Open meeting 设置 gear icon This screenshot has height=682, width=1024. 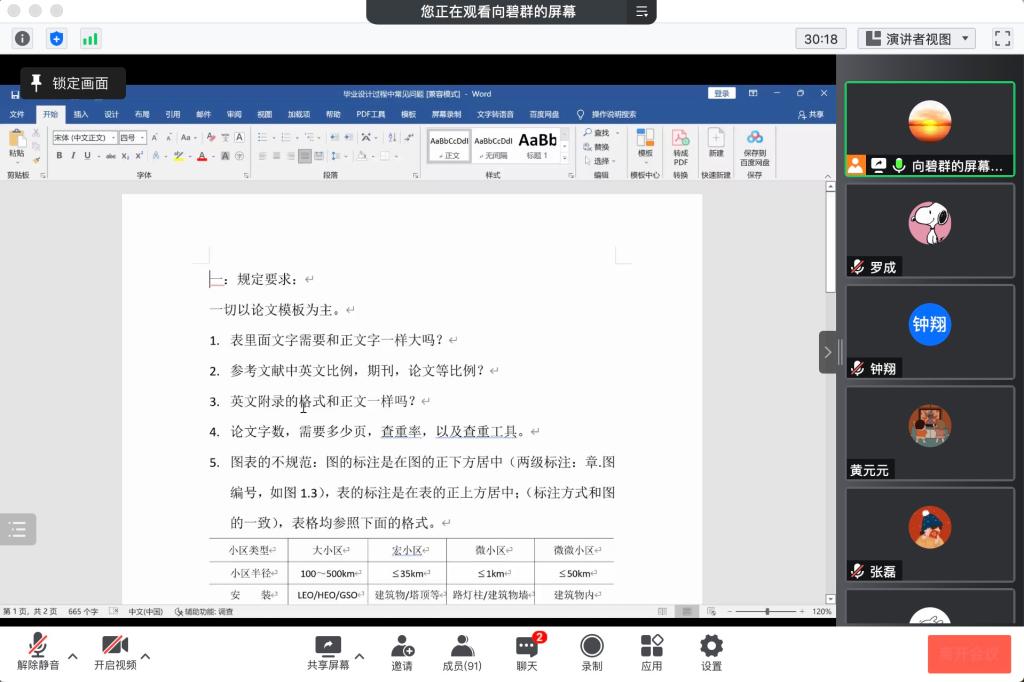click(x=711, y=651)
